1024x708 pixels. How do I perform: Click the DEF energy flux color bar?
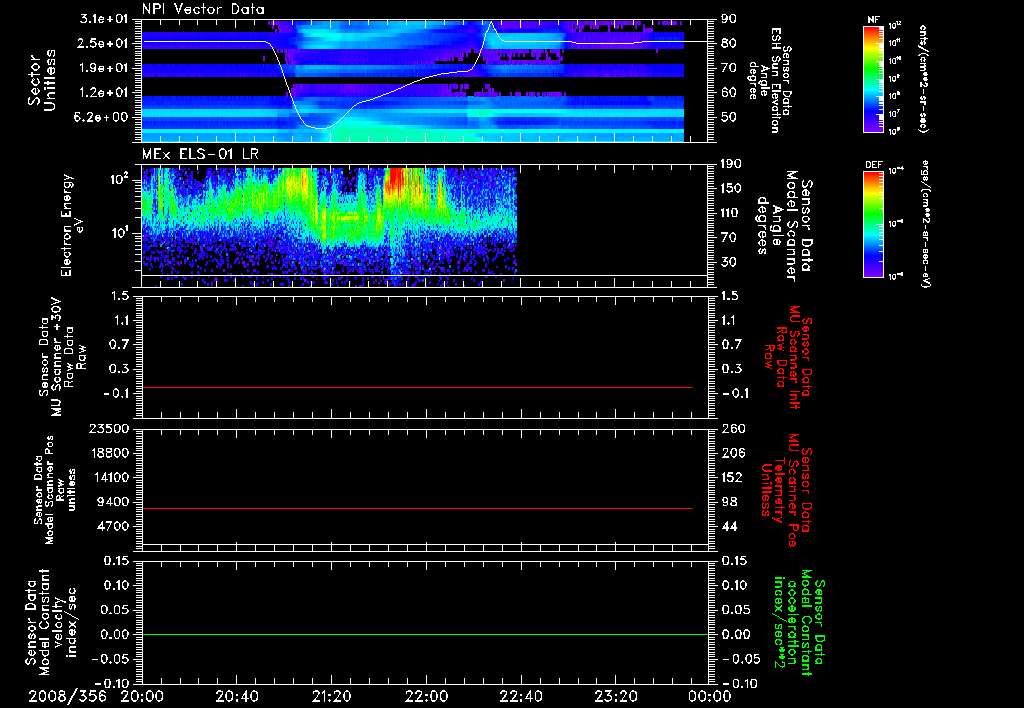click(x=874, y=223)
